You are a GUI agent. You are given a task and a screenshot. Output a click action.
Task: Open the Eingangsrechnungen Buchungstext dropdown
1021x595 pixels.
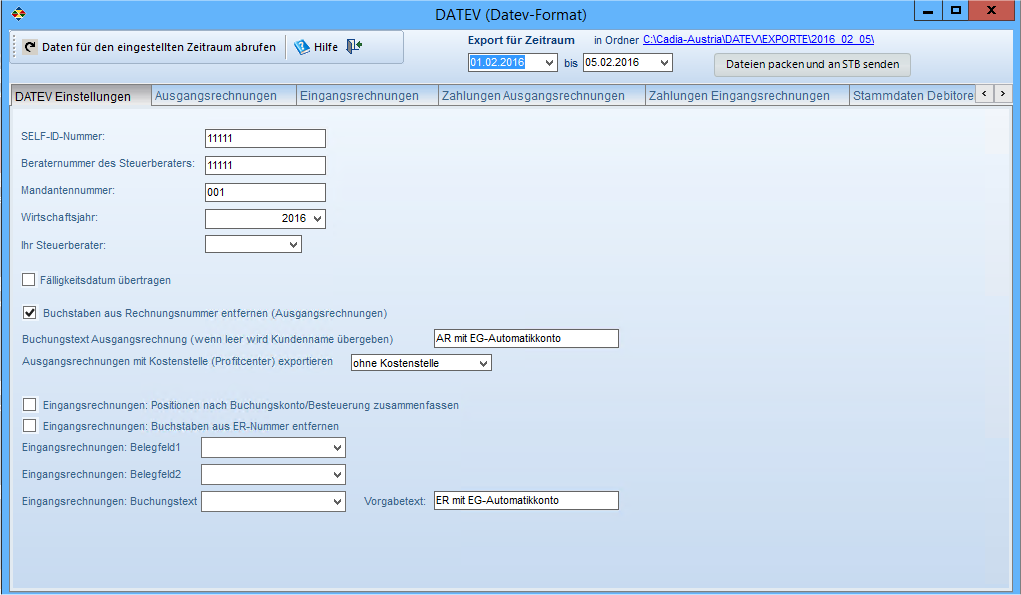click(x=337, y=502)
